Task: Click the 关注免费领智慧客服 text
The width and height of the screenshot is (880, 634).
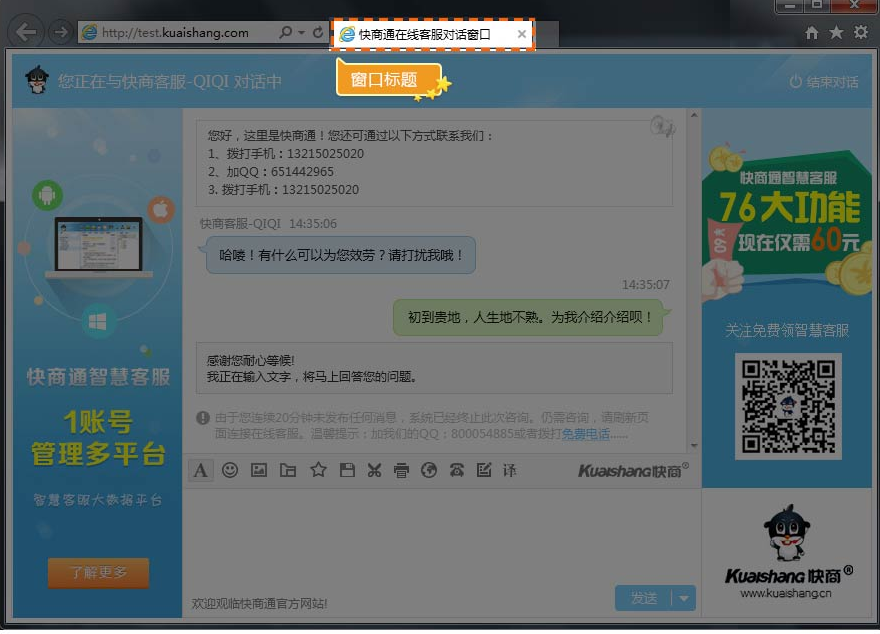Action: pos(787,330)
